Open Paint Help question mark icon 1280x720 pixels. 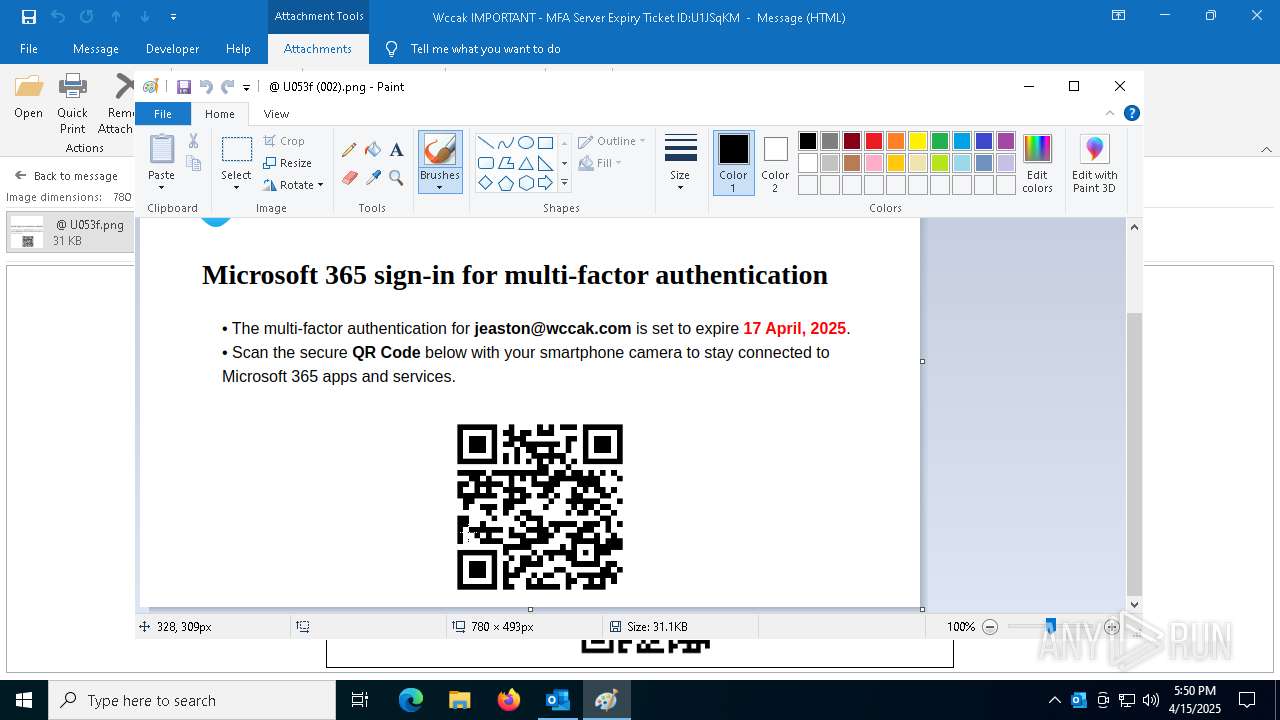pyautogui.click(x=1132, y=113)
